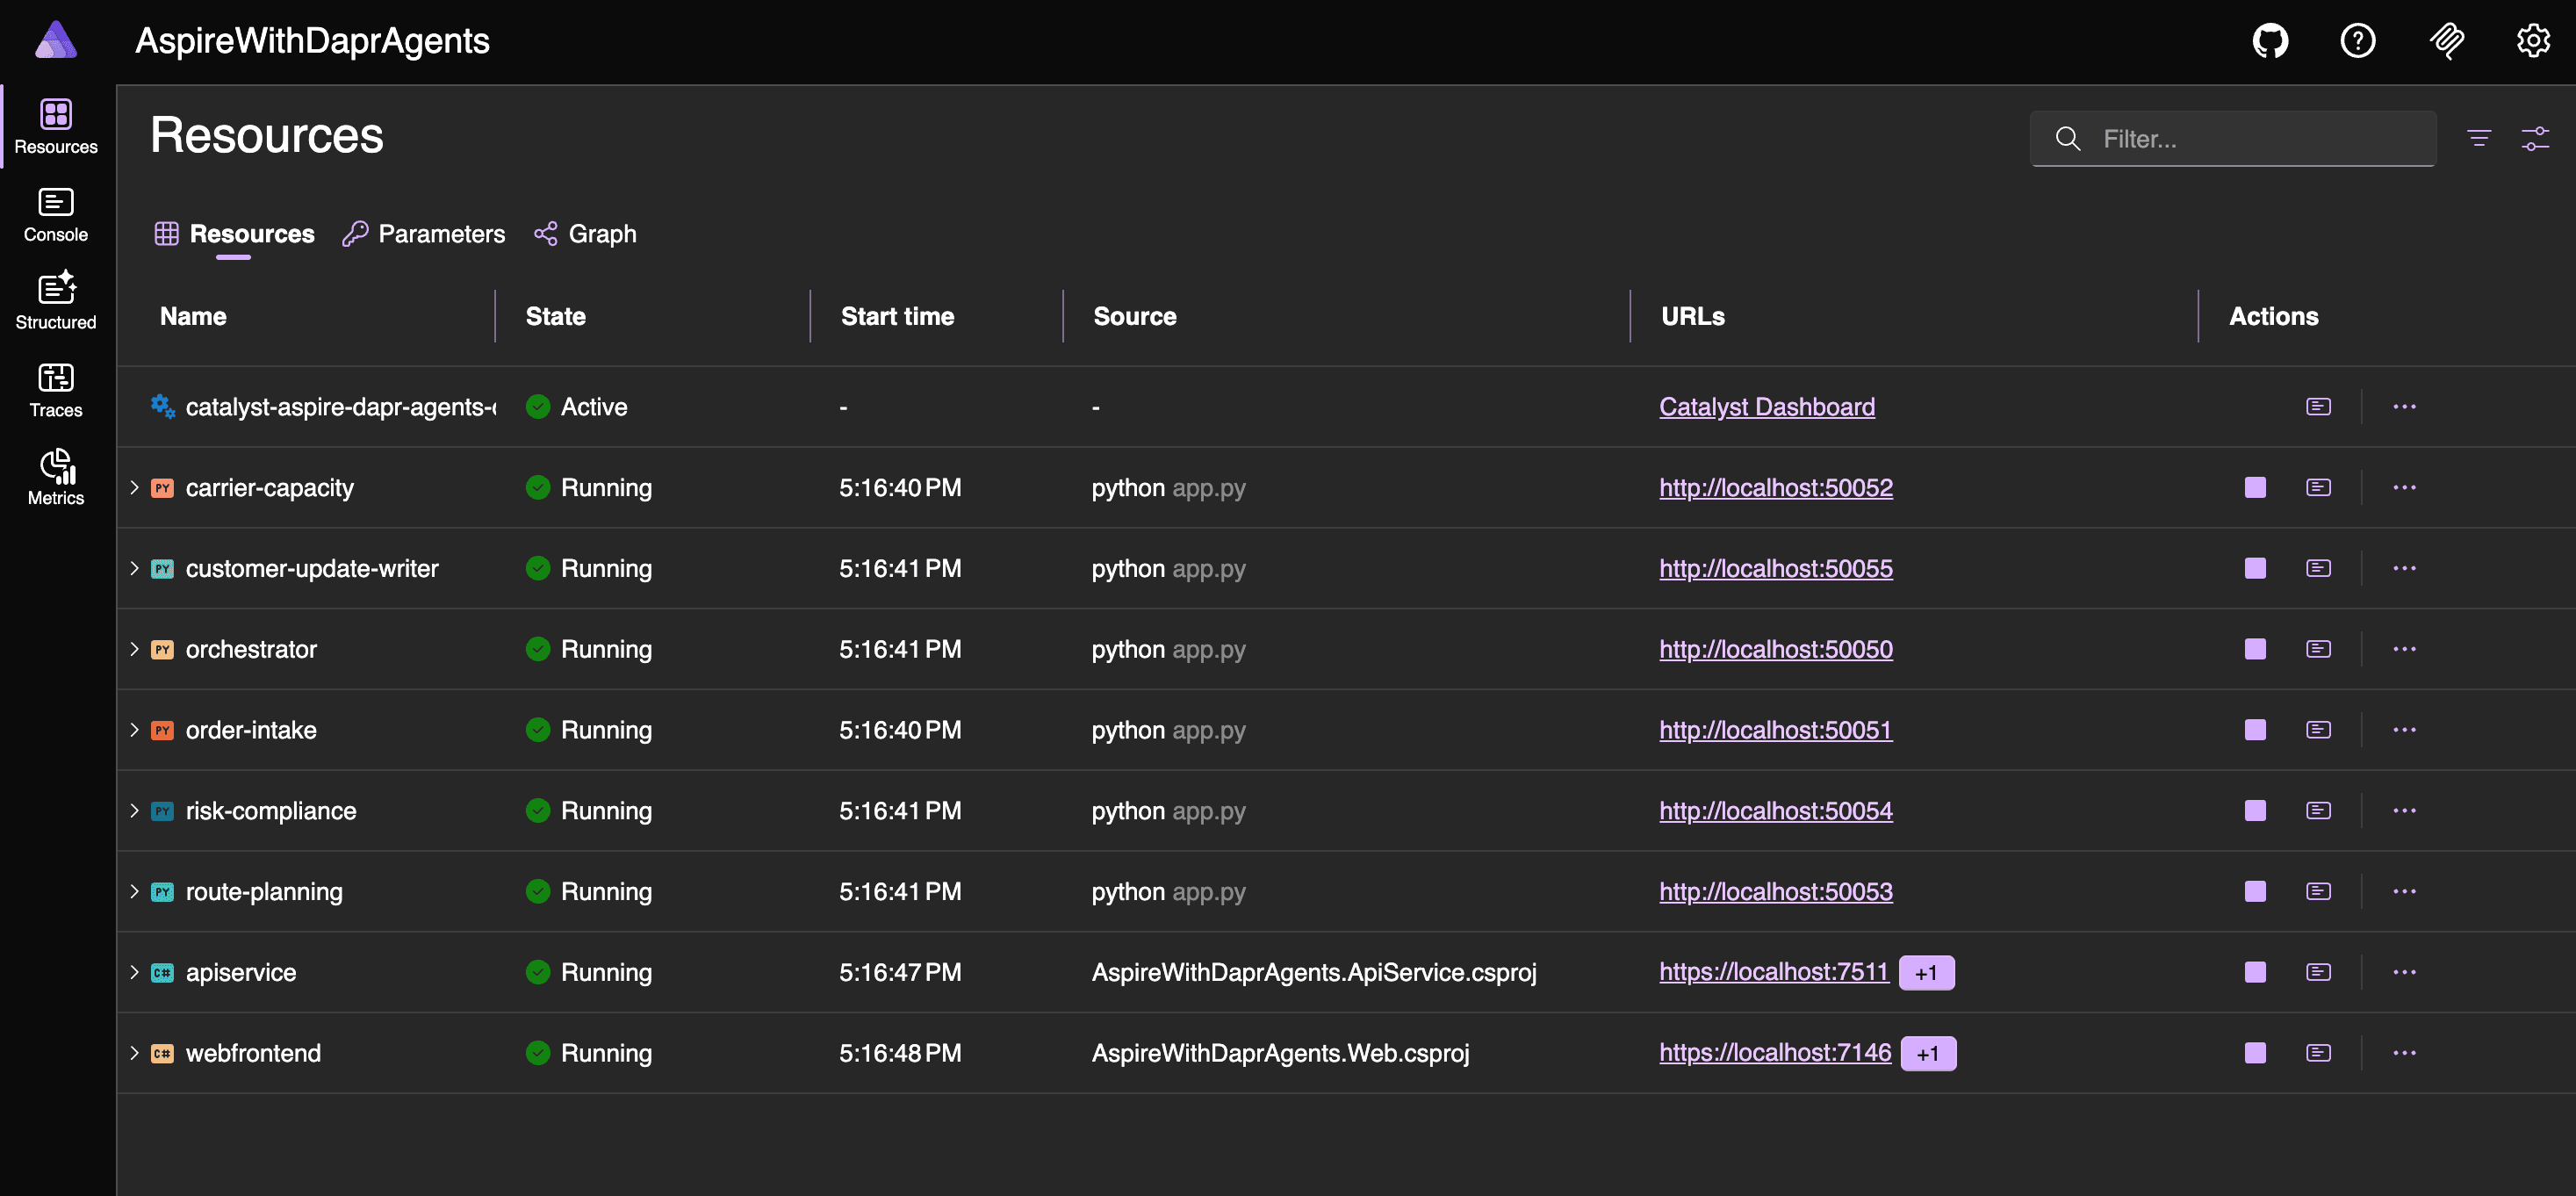The image size is (2576, 1196).
Task: Stop the route-planning resource
Action: click(x=2255, y=891)
